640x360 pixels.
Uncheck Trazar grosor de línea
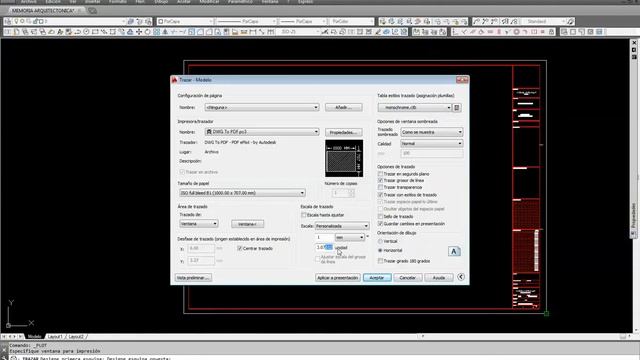[x=380, y=180]
